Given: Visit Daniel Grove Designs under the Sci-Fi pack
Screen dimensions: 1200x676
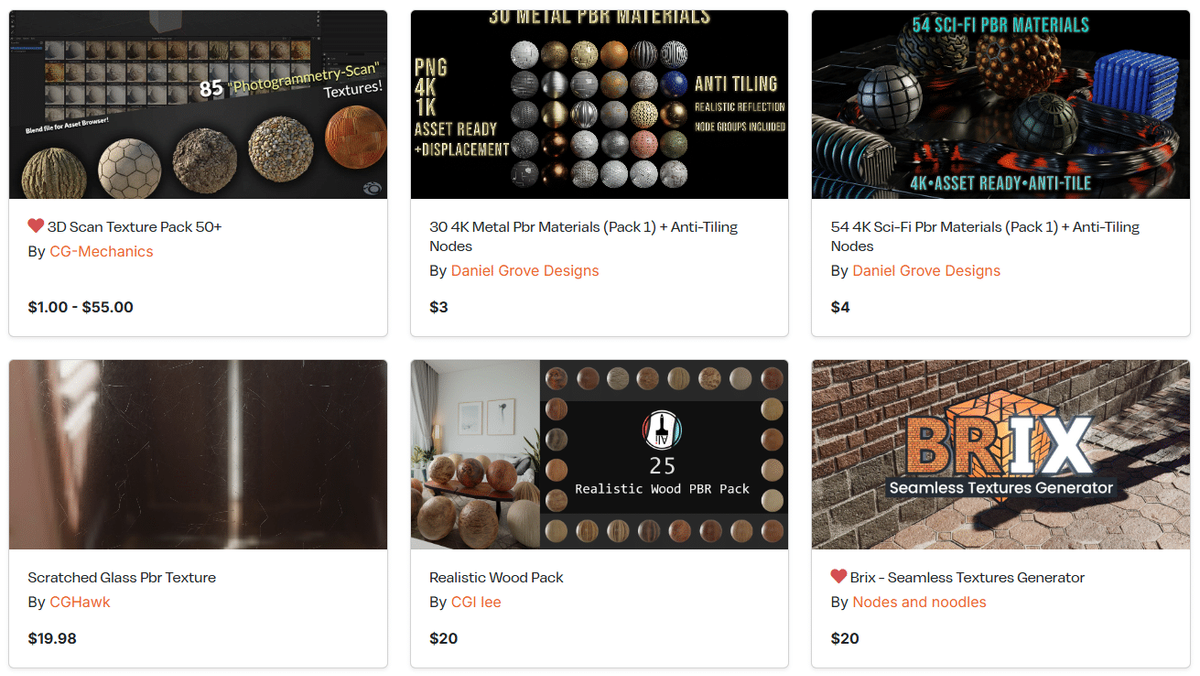Looking at the screenshot, I should tap(926, 270).
